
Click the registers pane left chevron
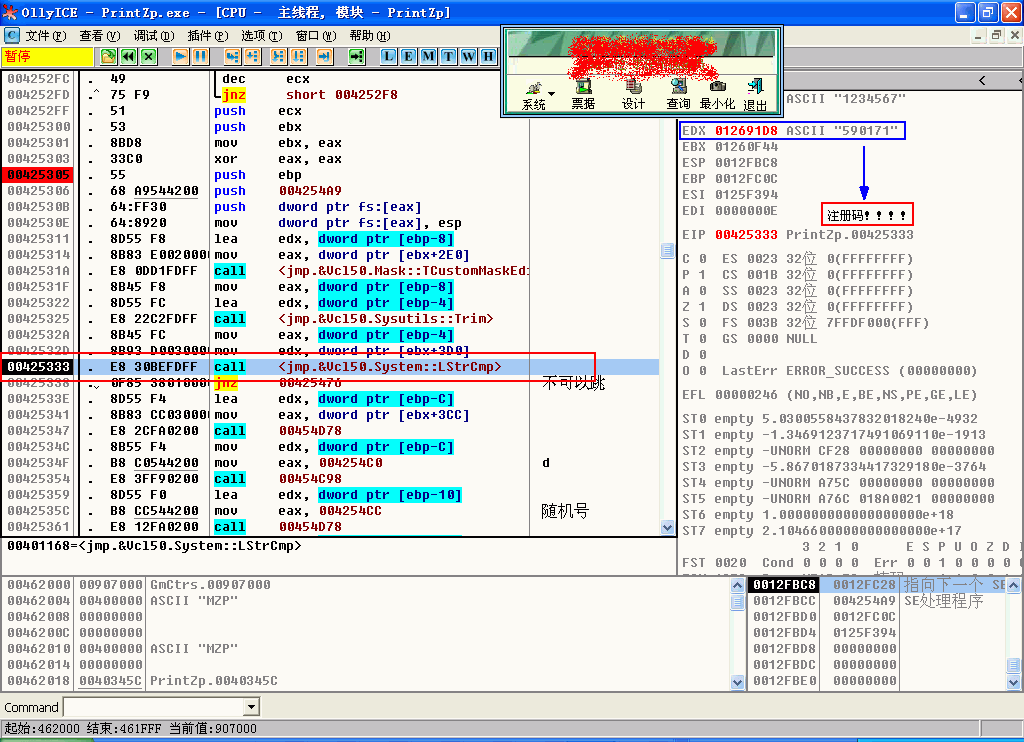(982, 80)
